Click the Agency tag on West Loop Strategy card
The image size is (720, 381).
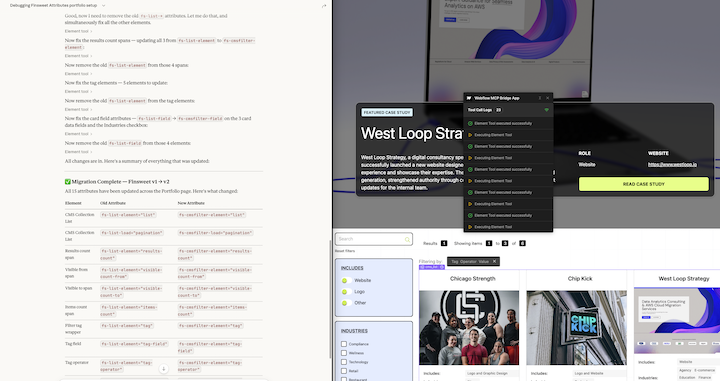[685, 370]
